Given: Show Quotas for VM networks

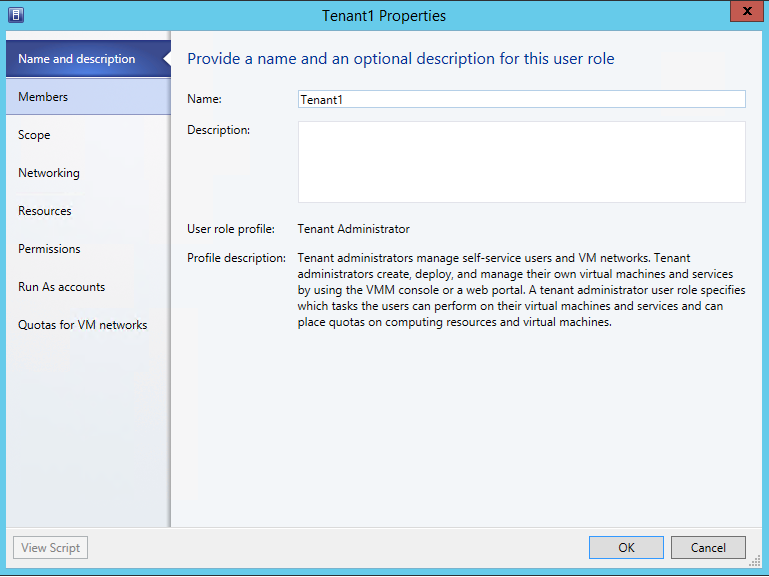Looking at the screenshot, I should pos(83,325).
